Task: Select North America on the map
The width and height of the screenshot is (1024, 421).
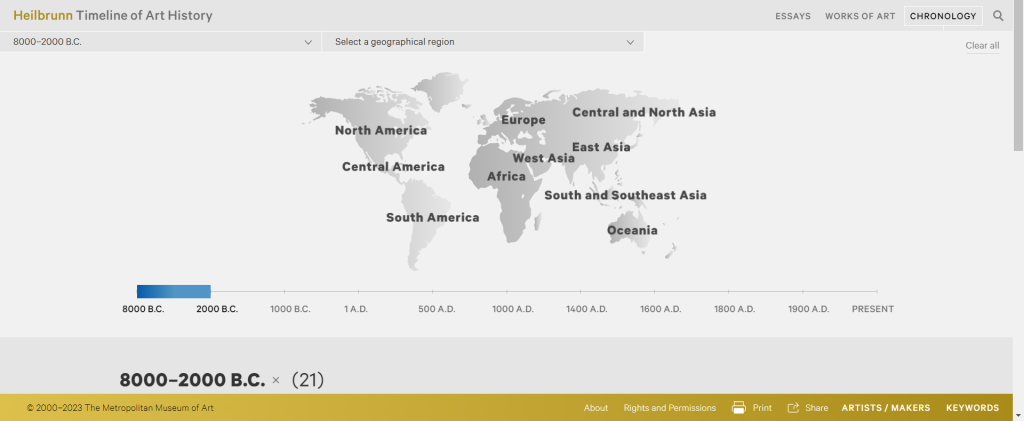Action: pyautogui.click(x=380, y=130)
